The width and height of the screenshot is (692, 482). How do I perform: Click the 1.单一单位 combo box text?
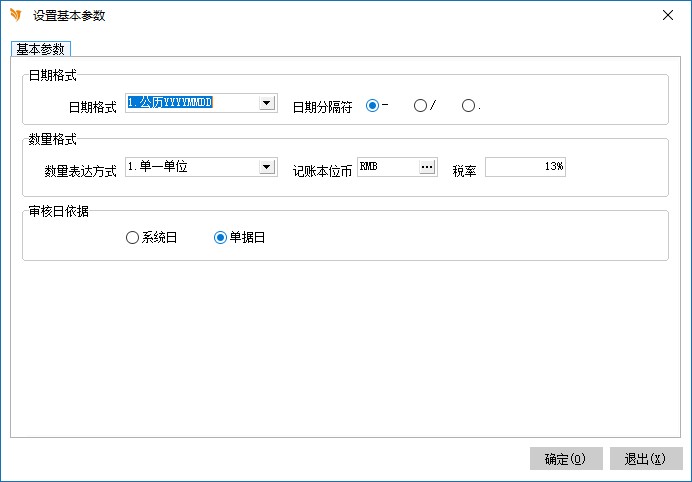(190, 168)
